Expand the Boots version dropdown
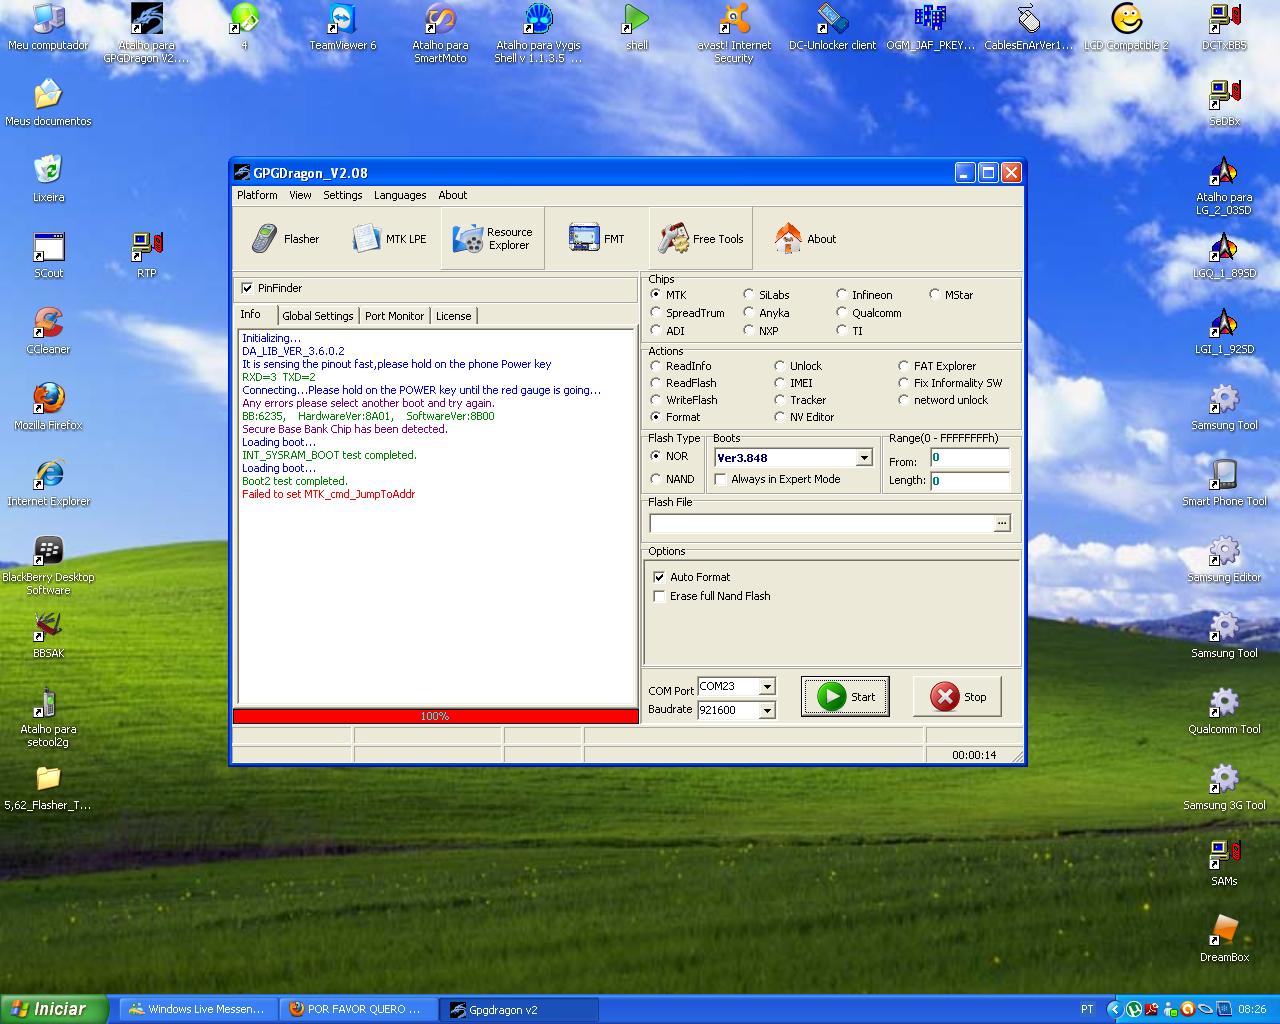This screenshot has width=1280, height=1024. (x=864, y=458)
